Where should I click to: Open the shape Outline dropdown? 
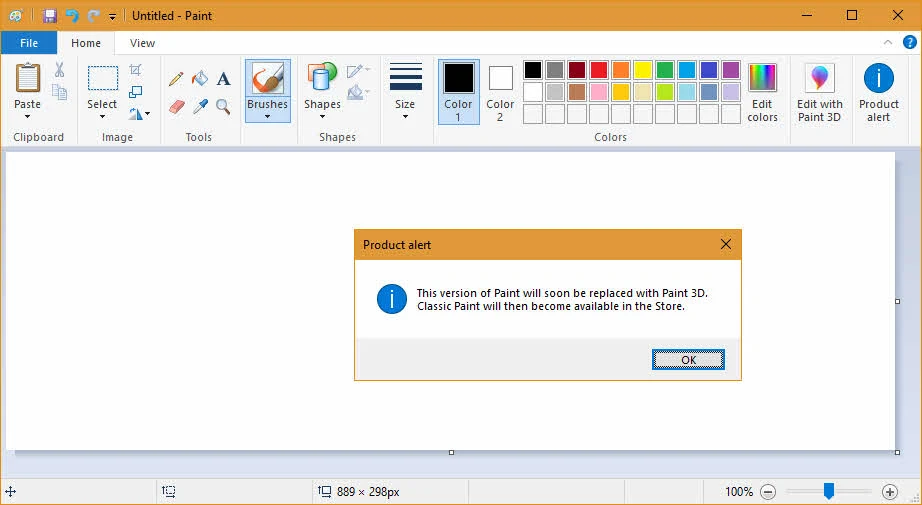click(358, 71)
